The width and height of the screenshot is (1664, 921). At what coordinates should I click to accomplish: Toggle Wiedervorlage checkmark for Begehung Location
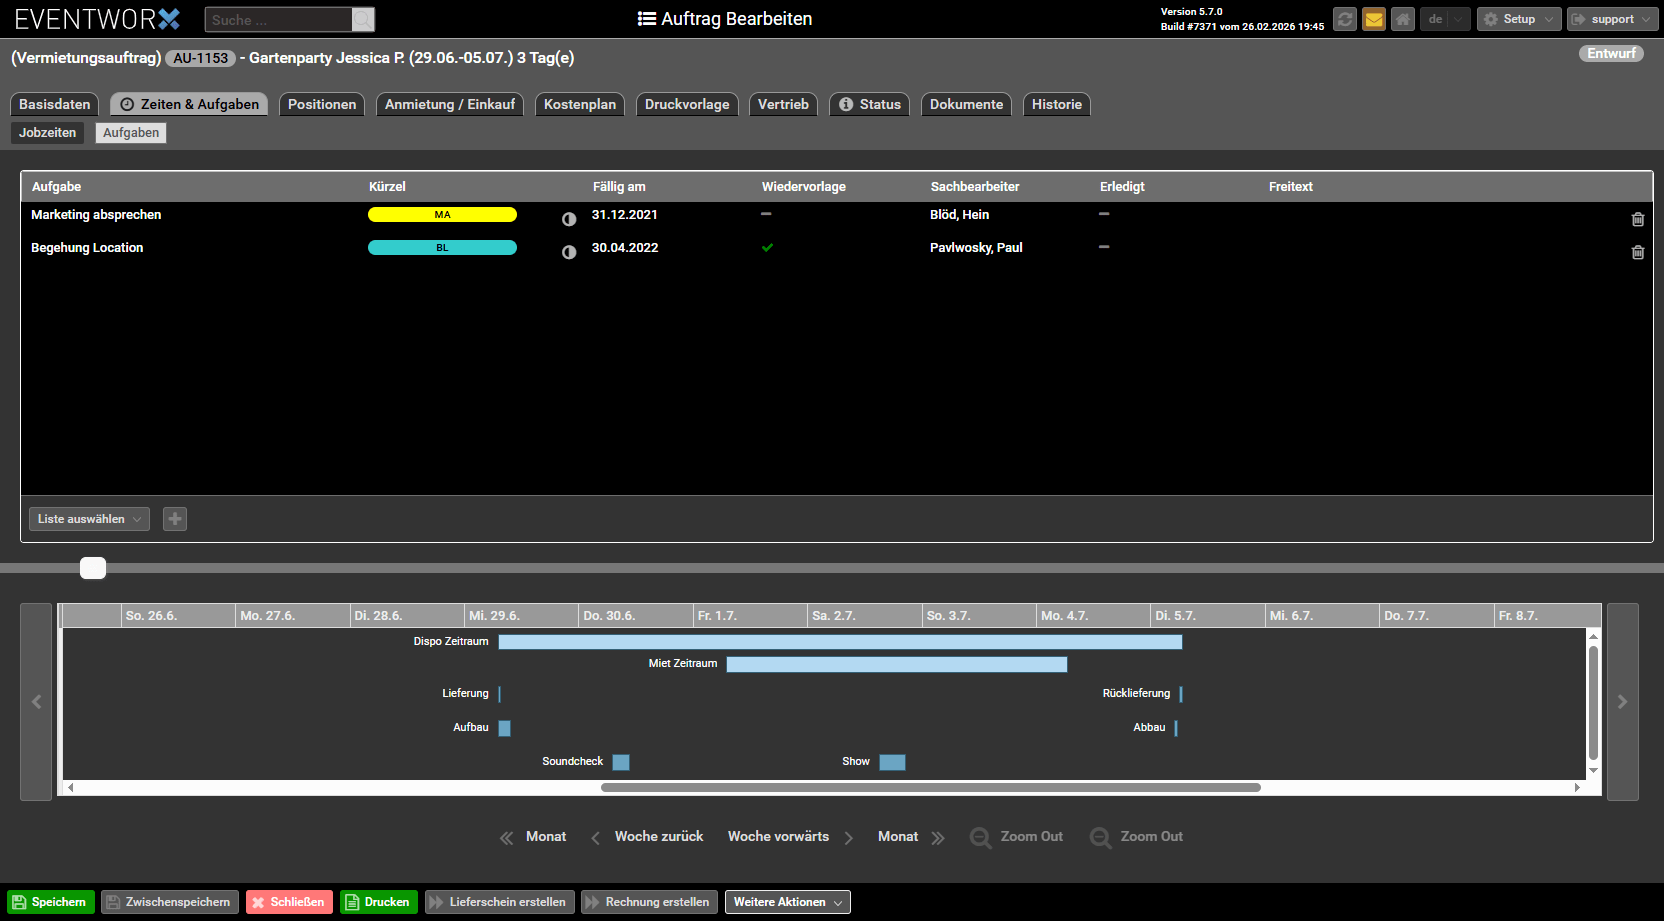[x=767, y=248]
